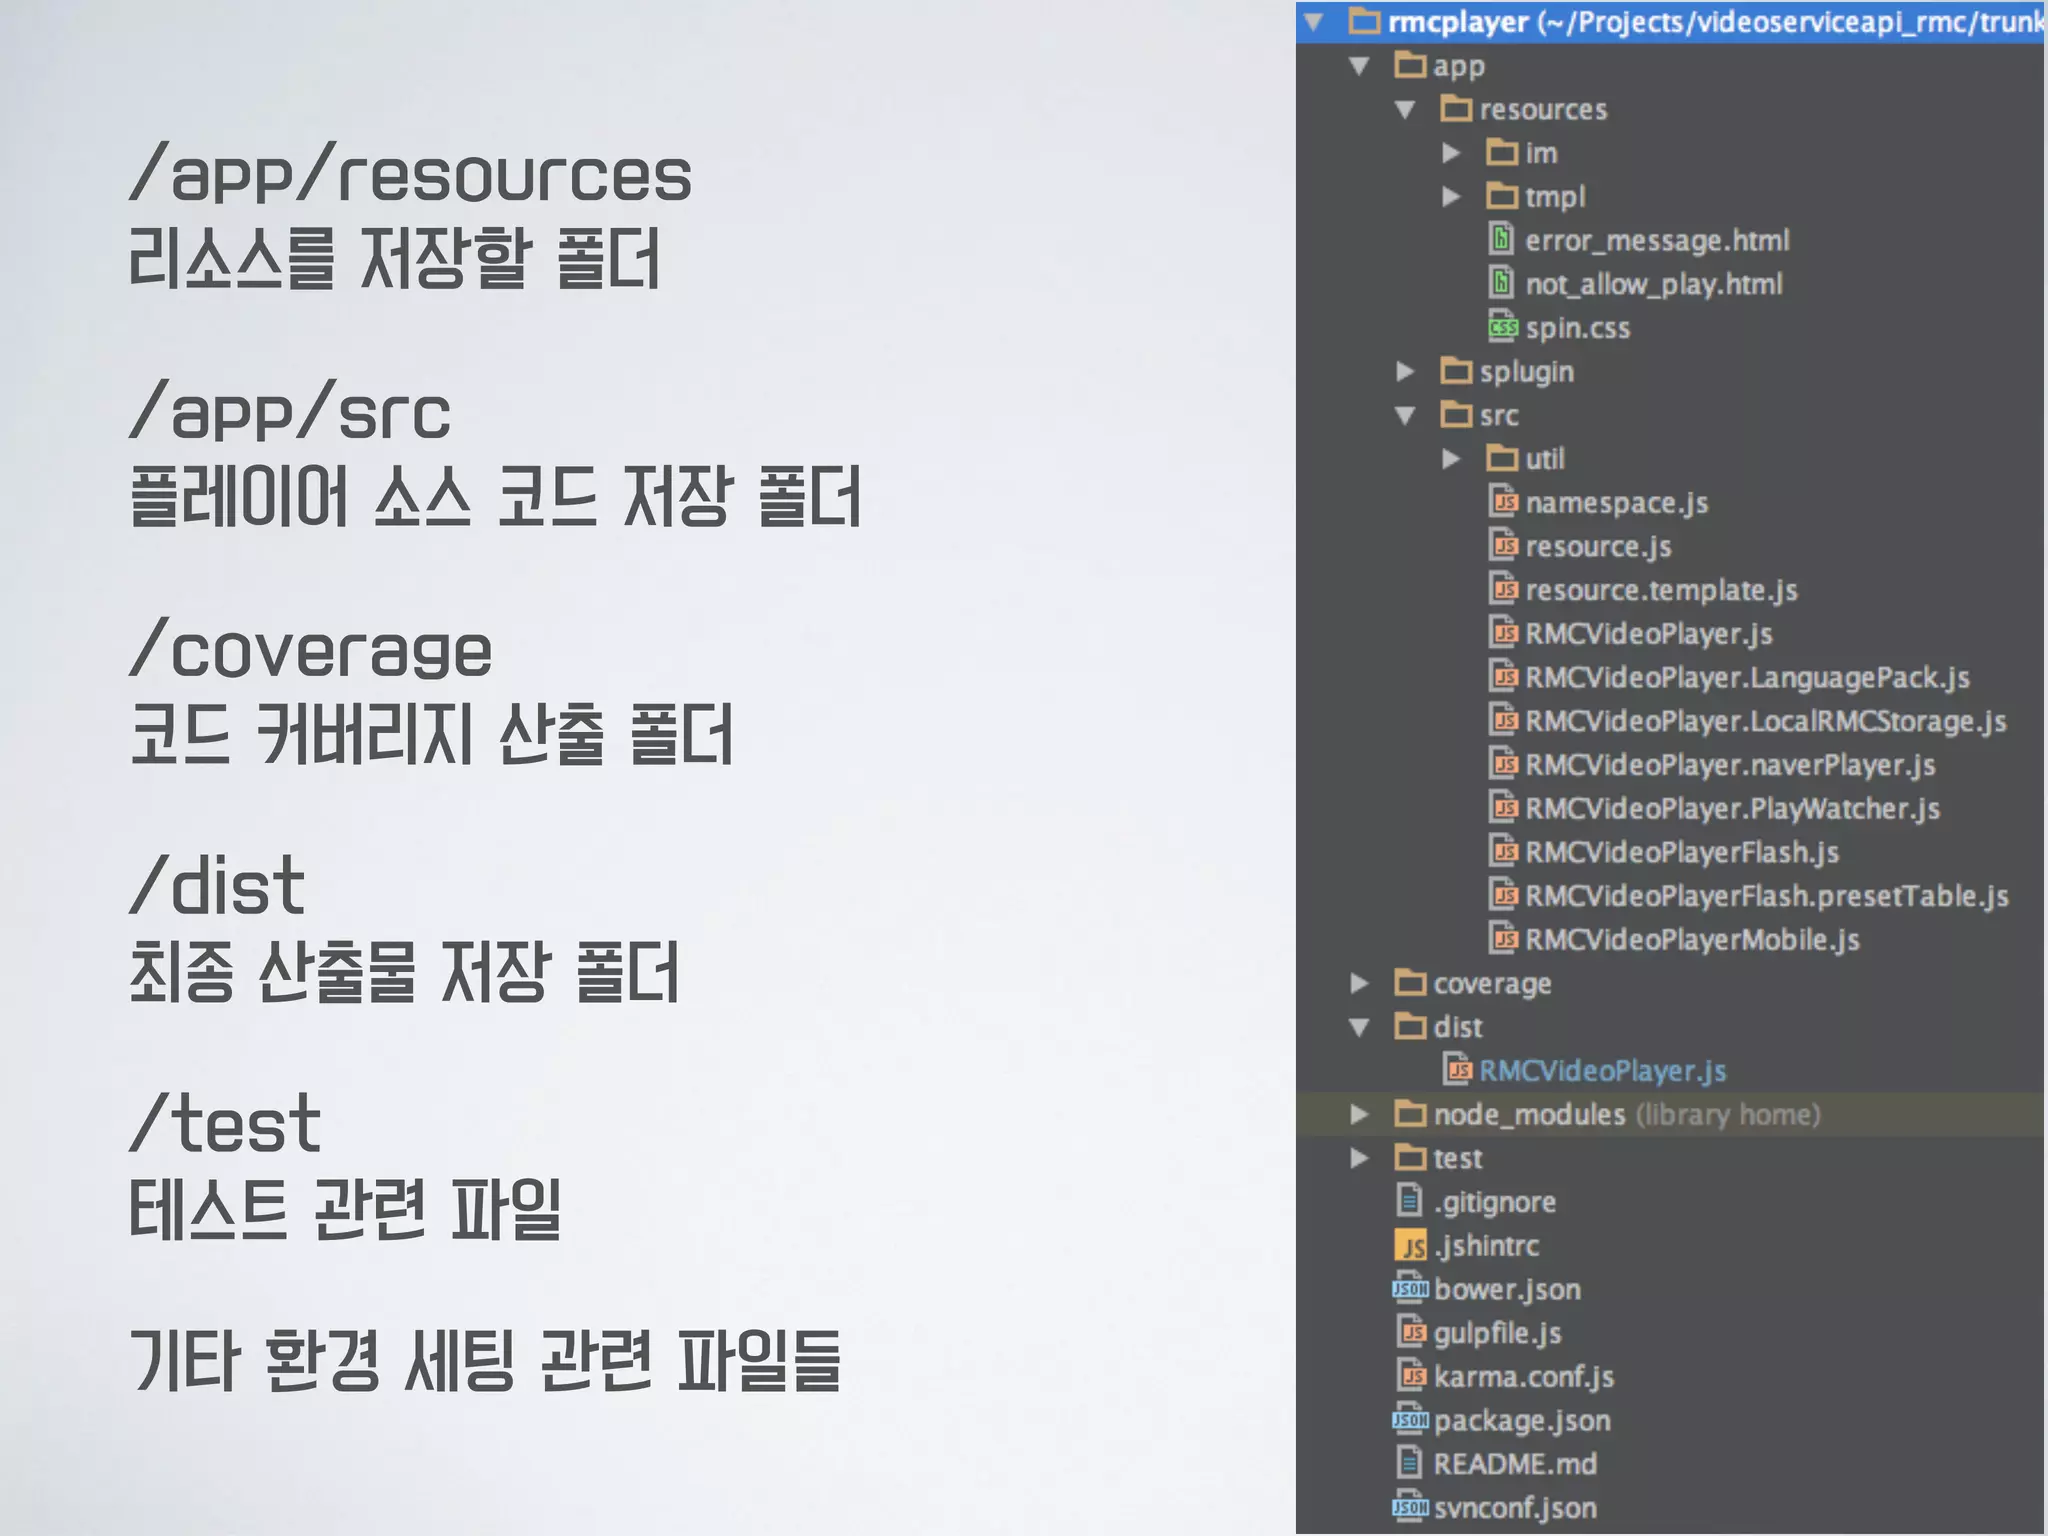The height and width of the screenshot is (1536, 2048).
Task: Click the package.json JSON icon
Action: tap(1410, 1419)
